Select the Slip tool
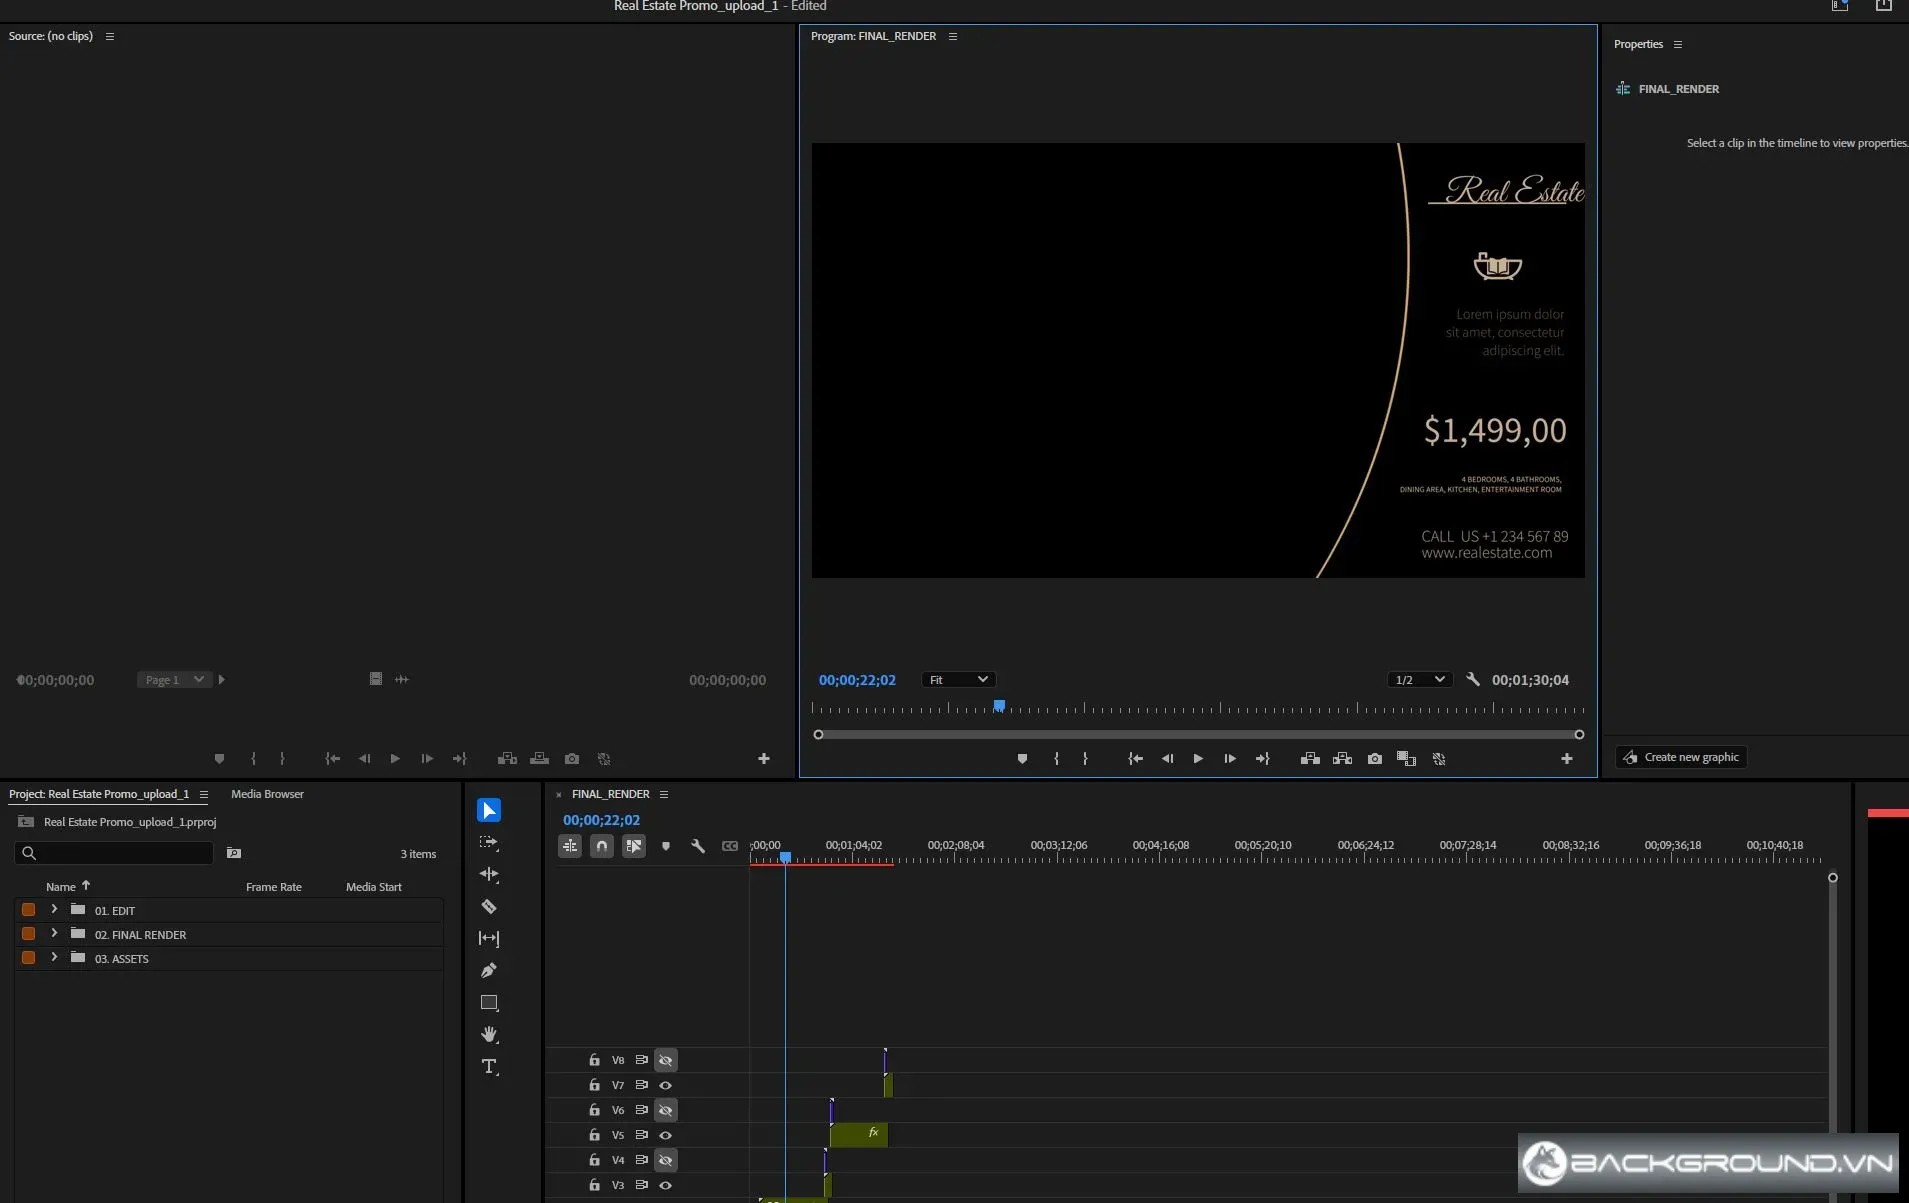This screenshot has height=1203, width=1909. pos(489,938)
